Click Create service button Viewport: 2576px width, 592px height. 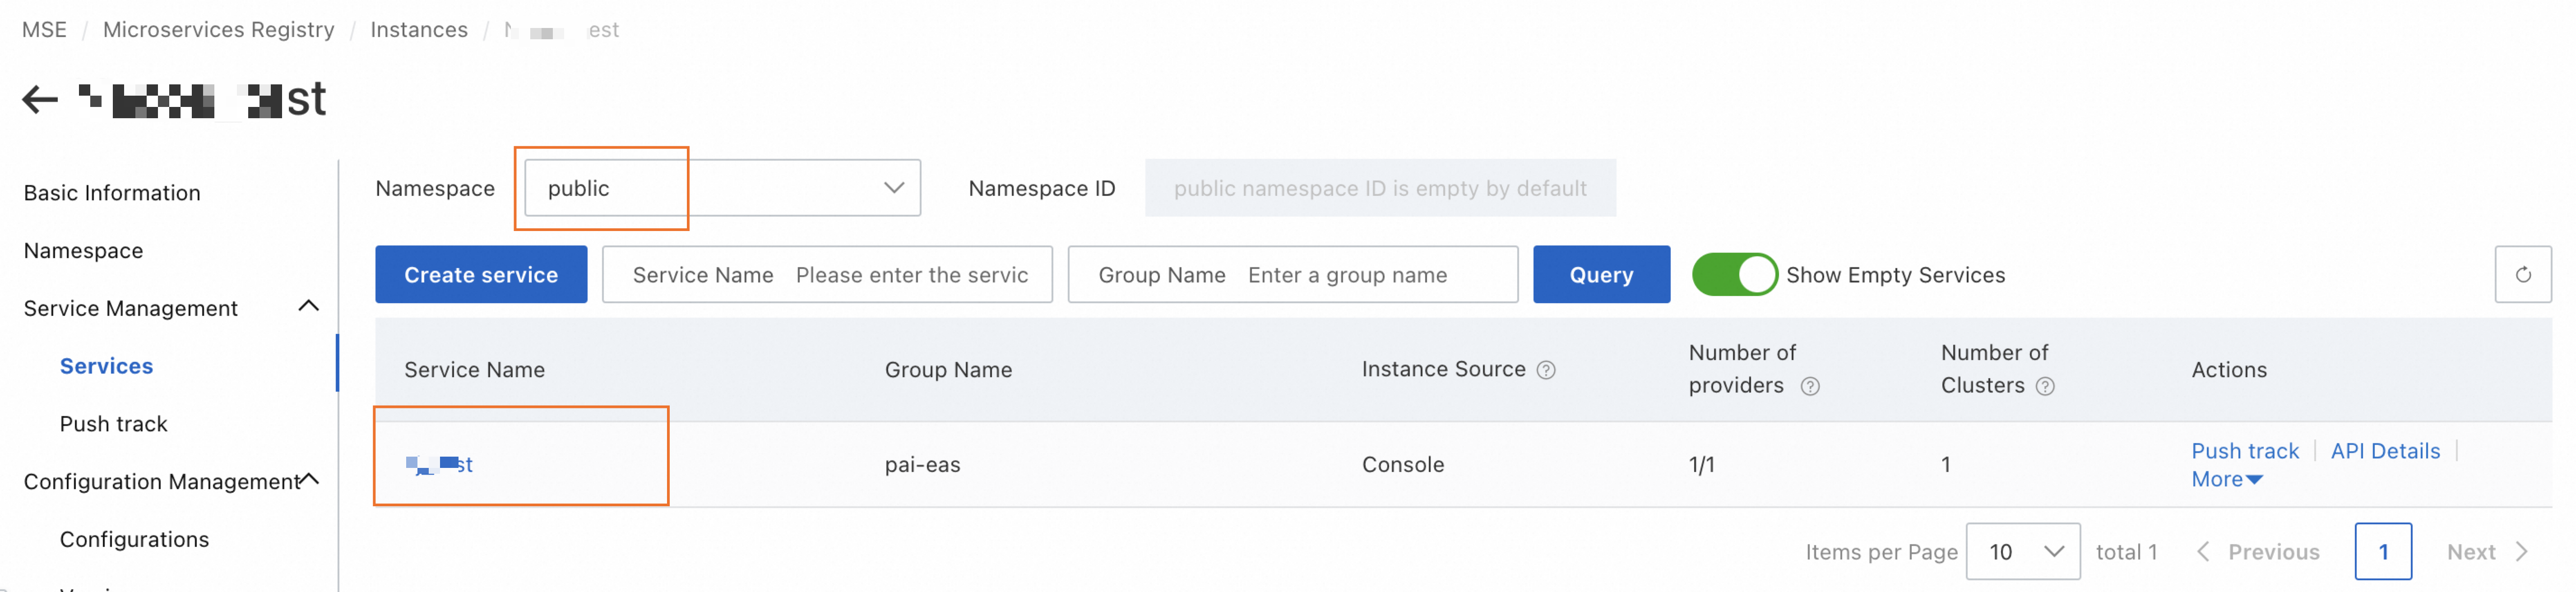[480, 274]
